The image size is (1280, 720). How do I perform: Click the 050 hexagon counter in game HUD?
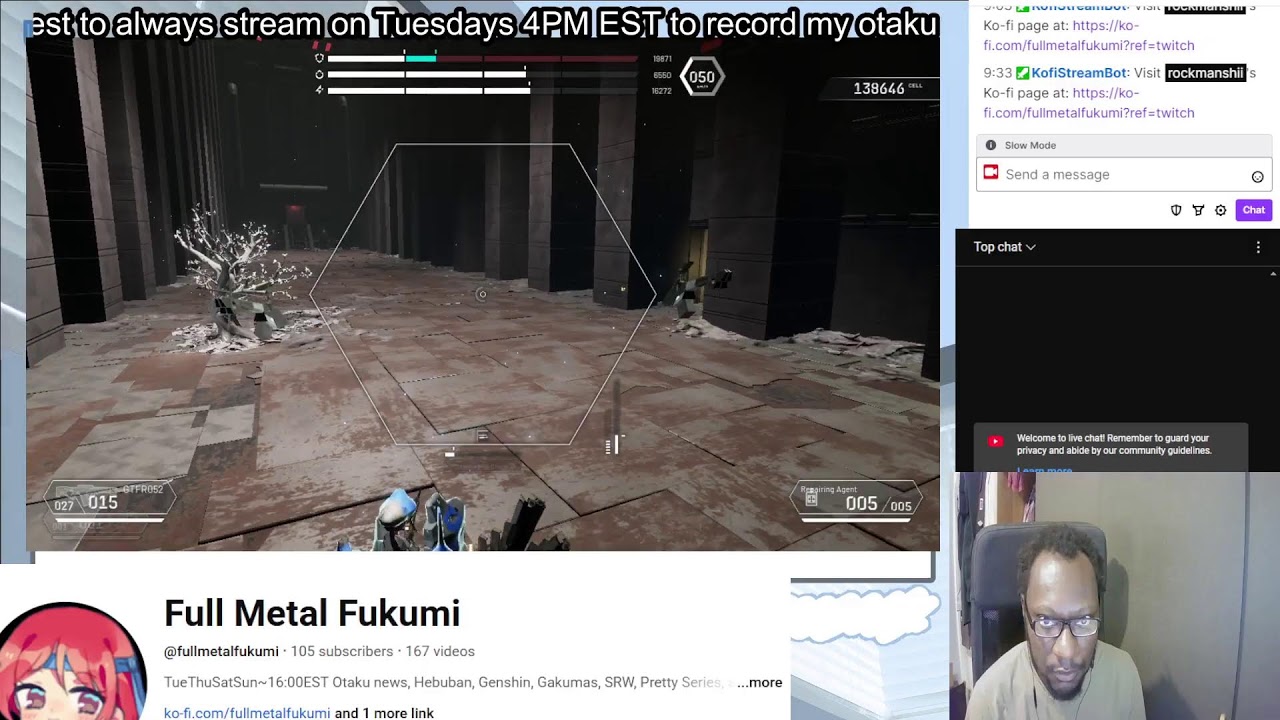pos(702,77)
